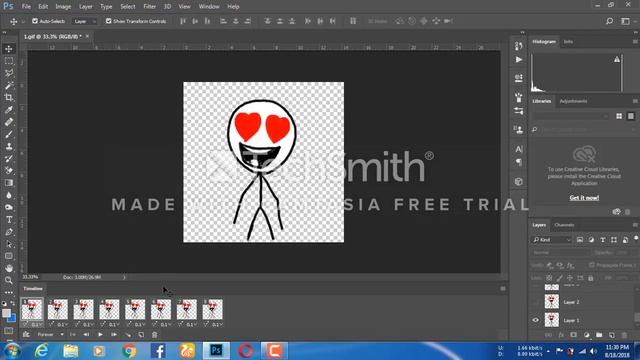Image resolution: width=640 pixels, height=360 pixels.
Task: Open the Auto-Select Layer dropdown
Action: point(85,21)
